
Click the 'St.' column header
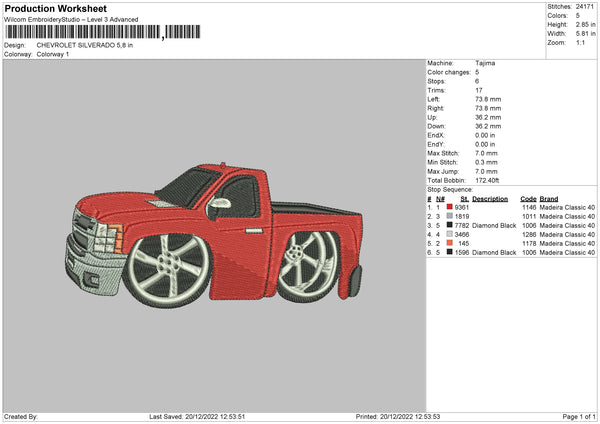(465, 199)
